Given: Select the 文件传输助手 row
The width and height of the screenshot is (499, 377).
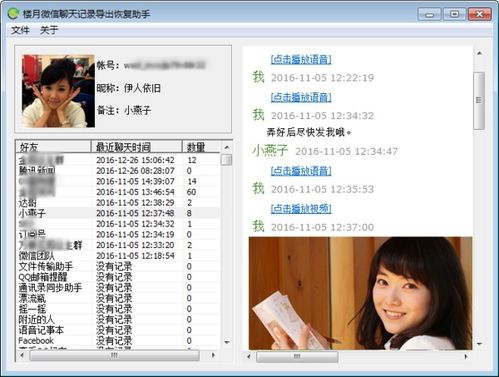Looking at the screenshot, I should click(118, 266).
